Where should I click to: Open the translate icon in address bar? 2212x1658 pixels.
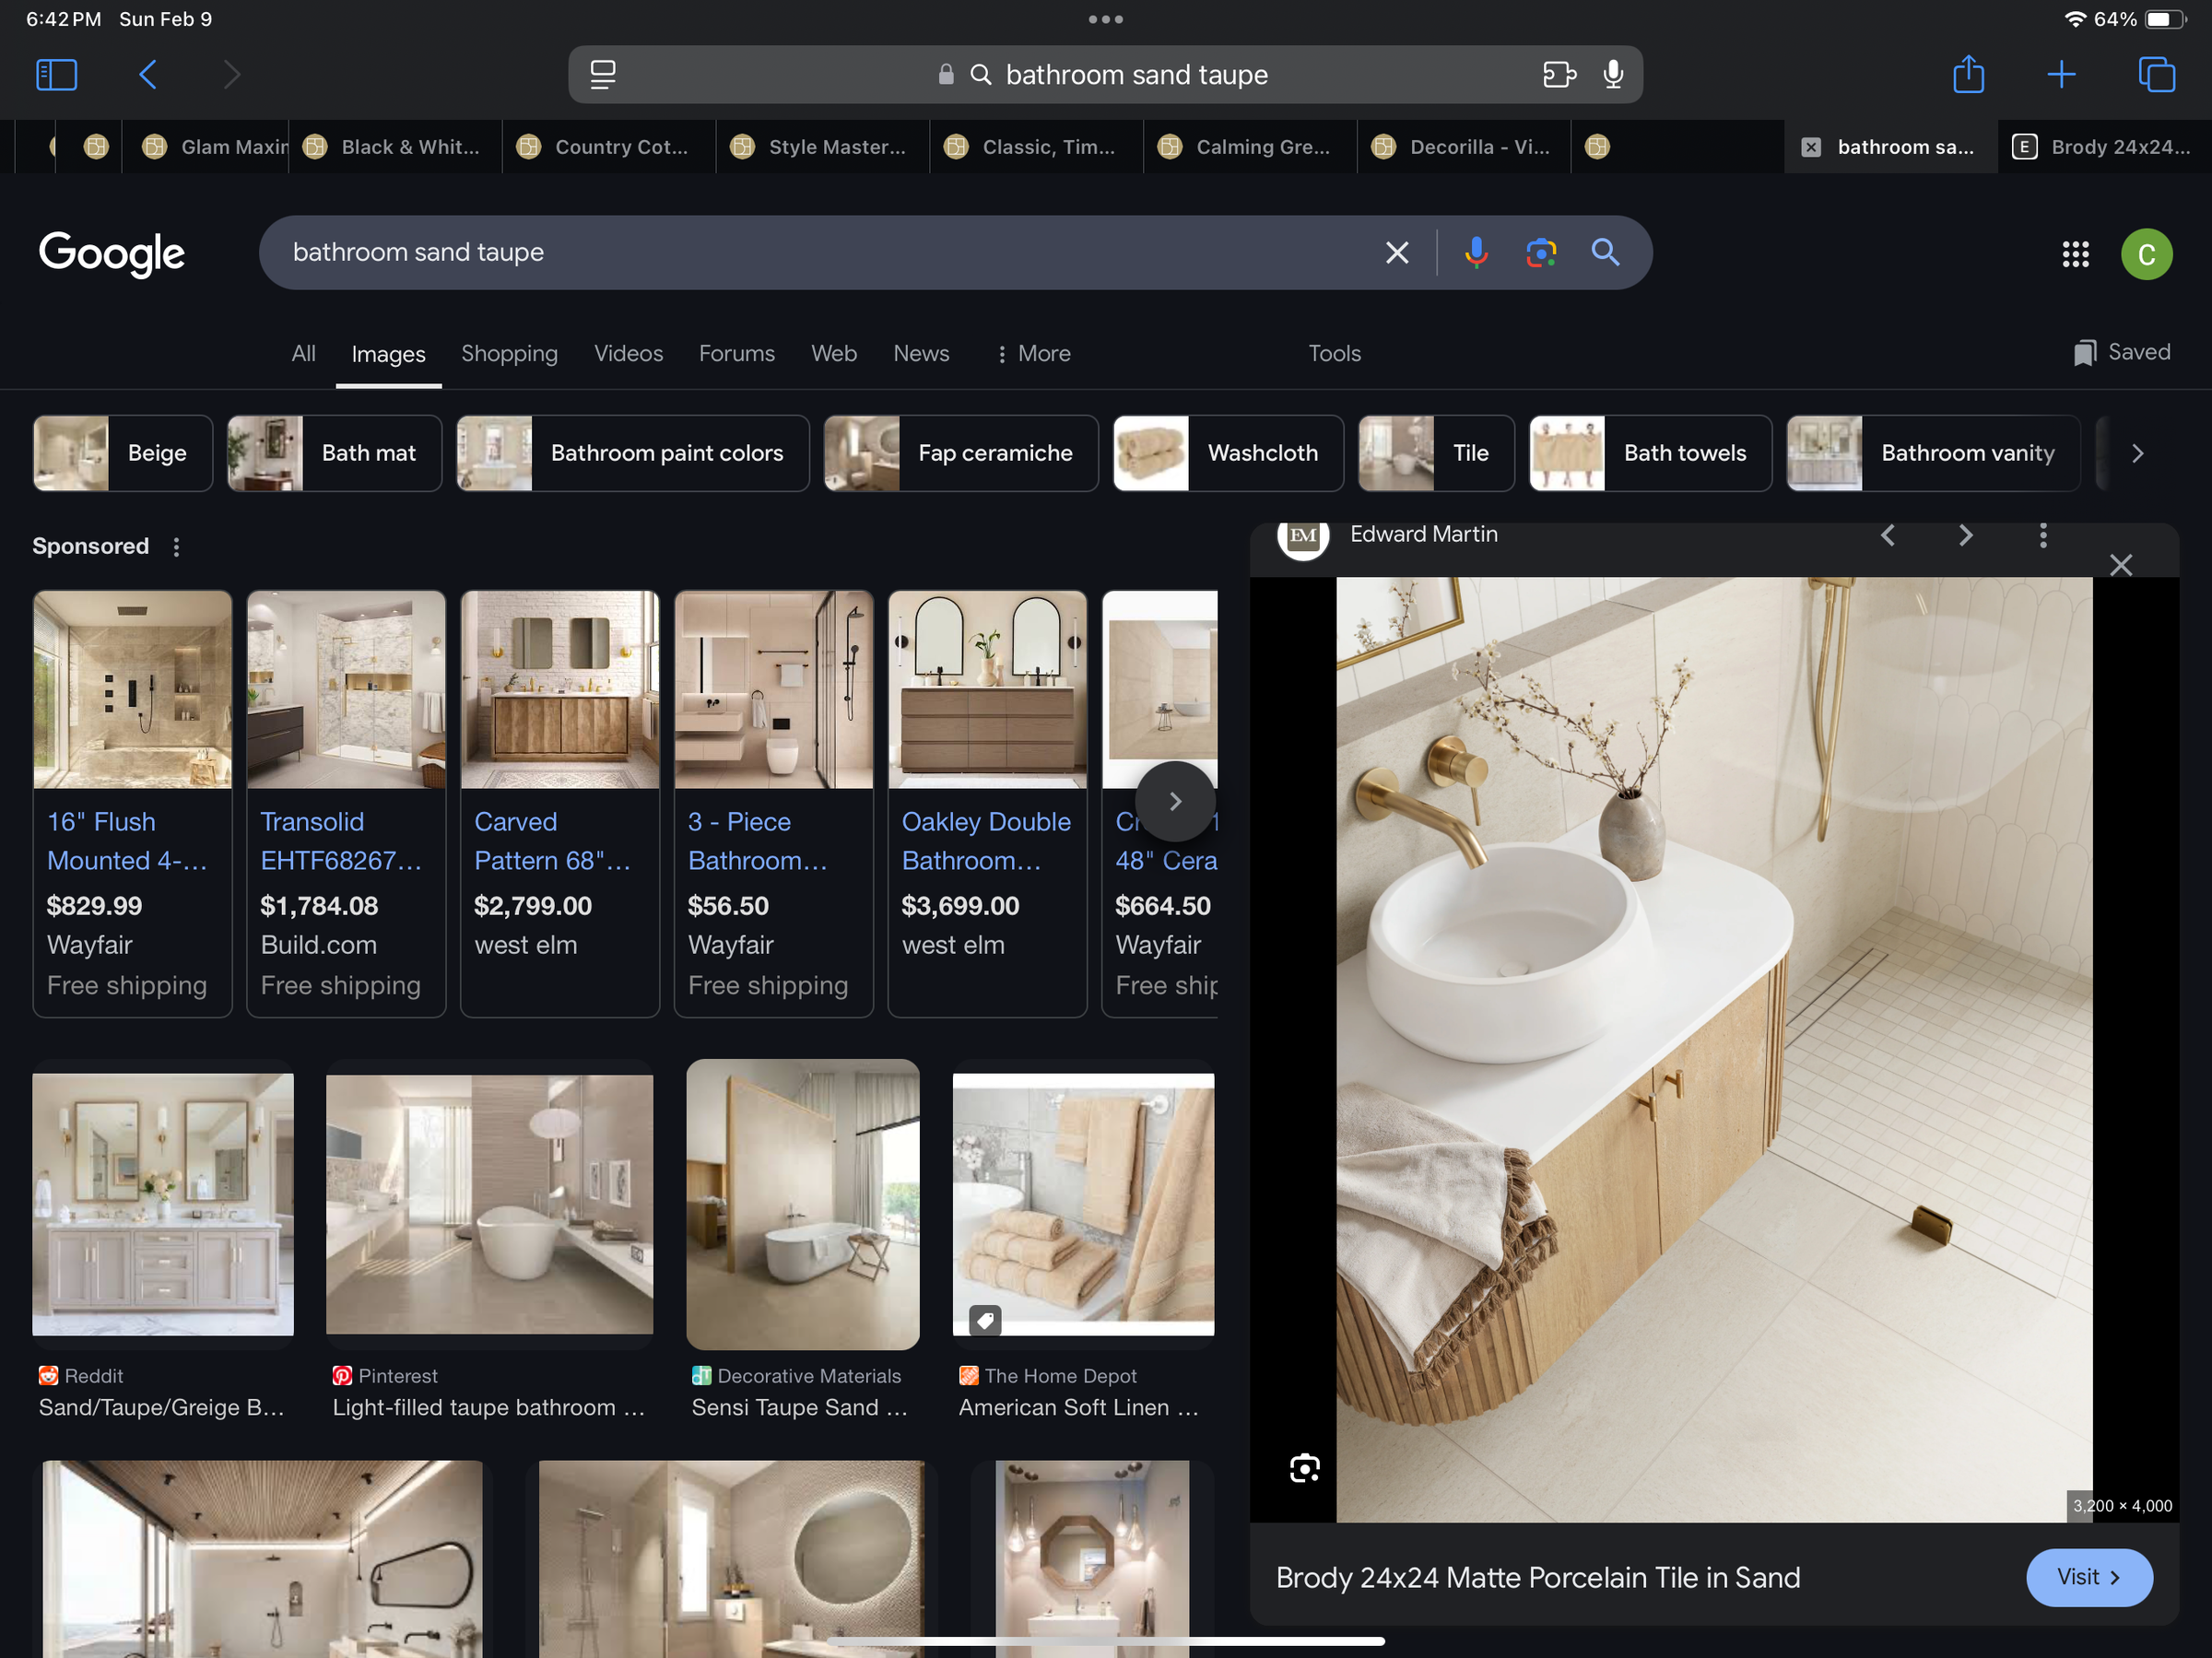pyautogui.click(x=1558, y=74)
